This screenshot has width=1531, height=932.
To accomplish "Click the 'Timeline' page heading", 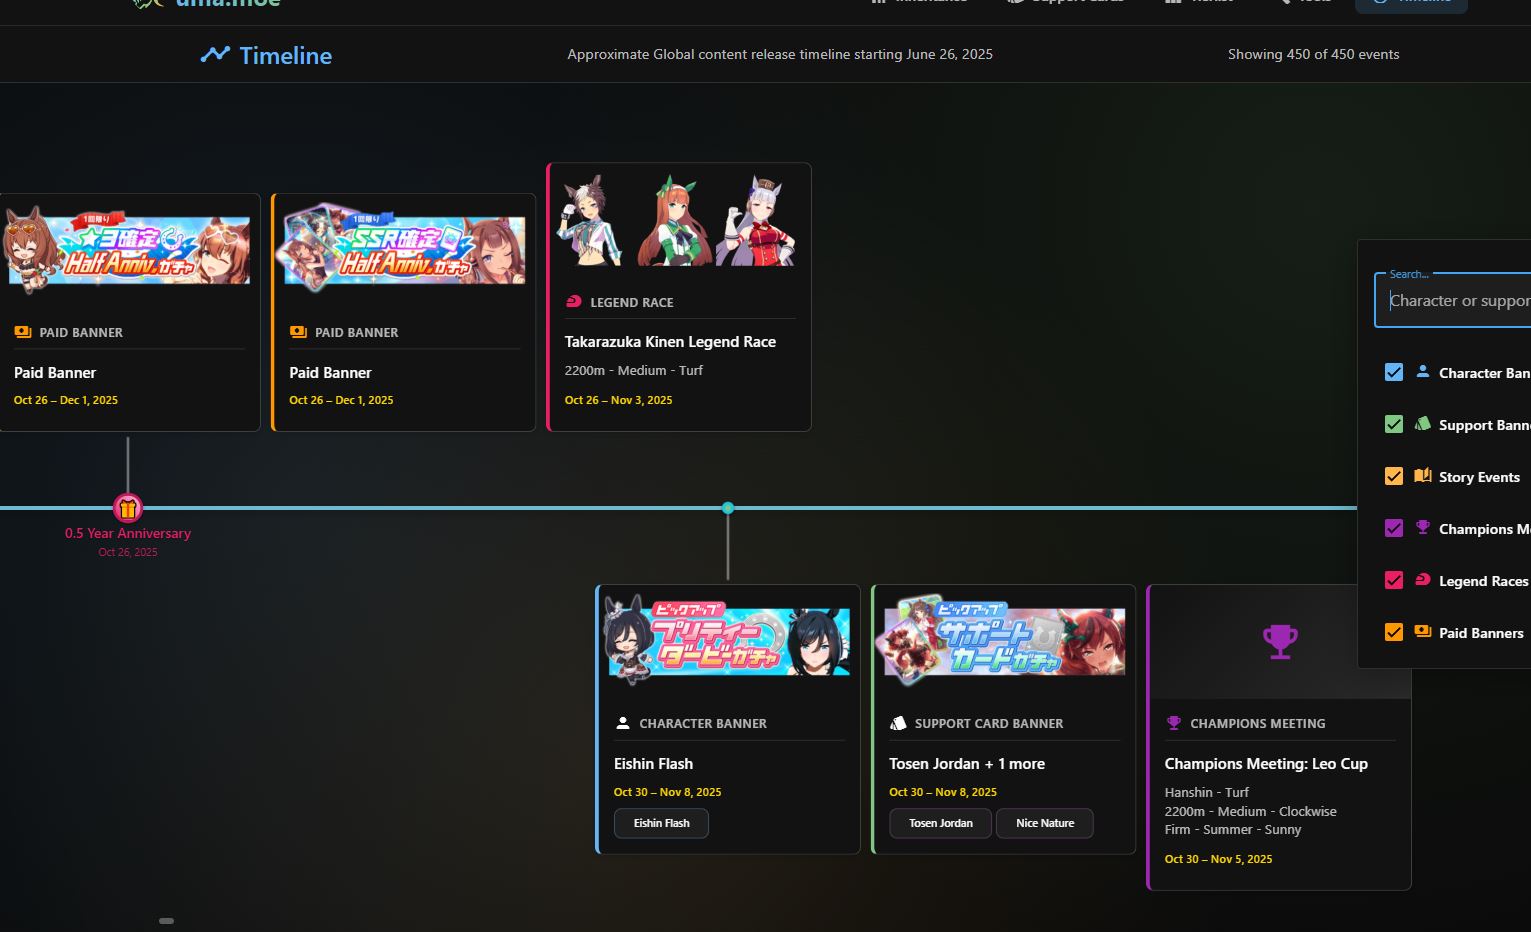I will pos(286,55).
